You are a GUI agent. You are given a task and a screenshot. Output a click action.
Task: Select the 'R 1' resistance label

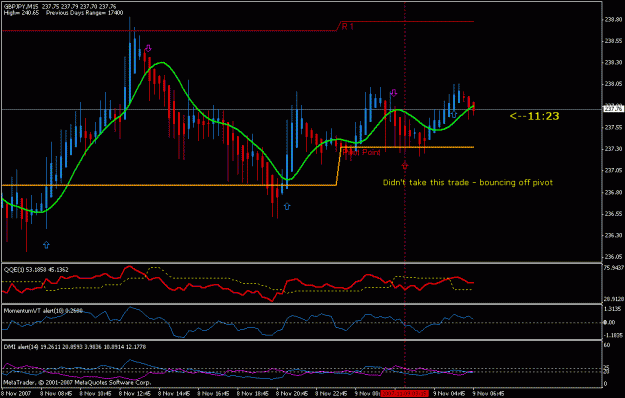pos(347,27)
